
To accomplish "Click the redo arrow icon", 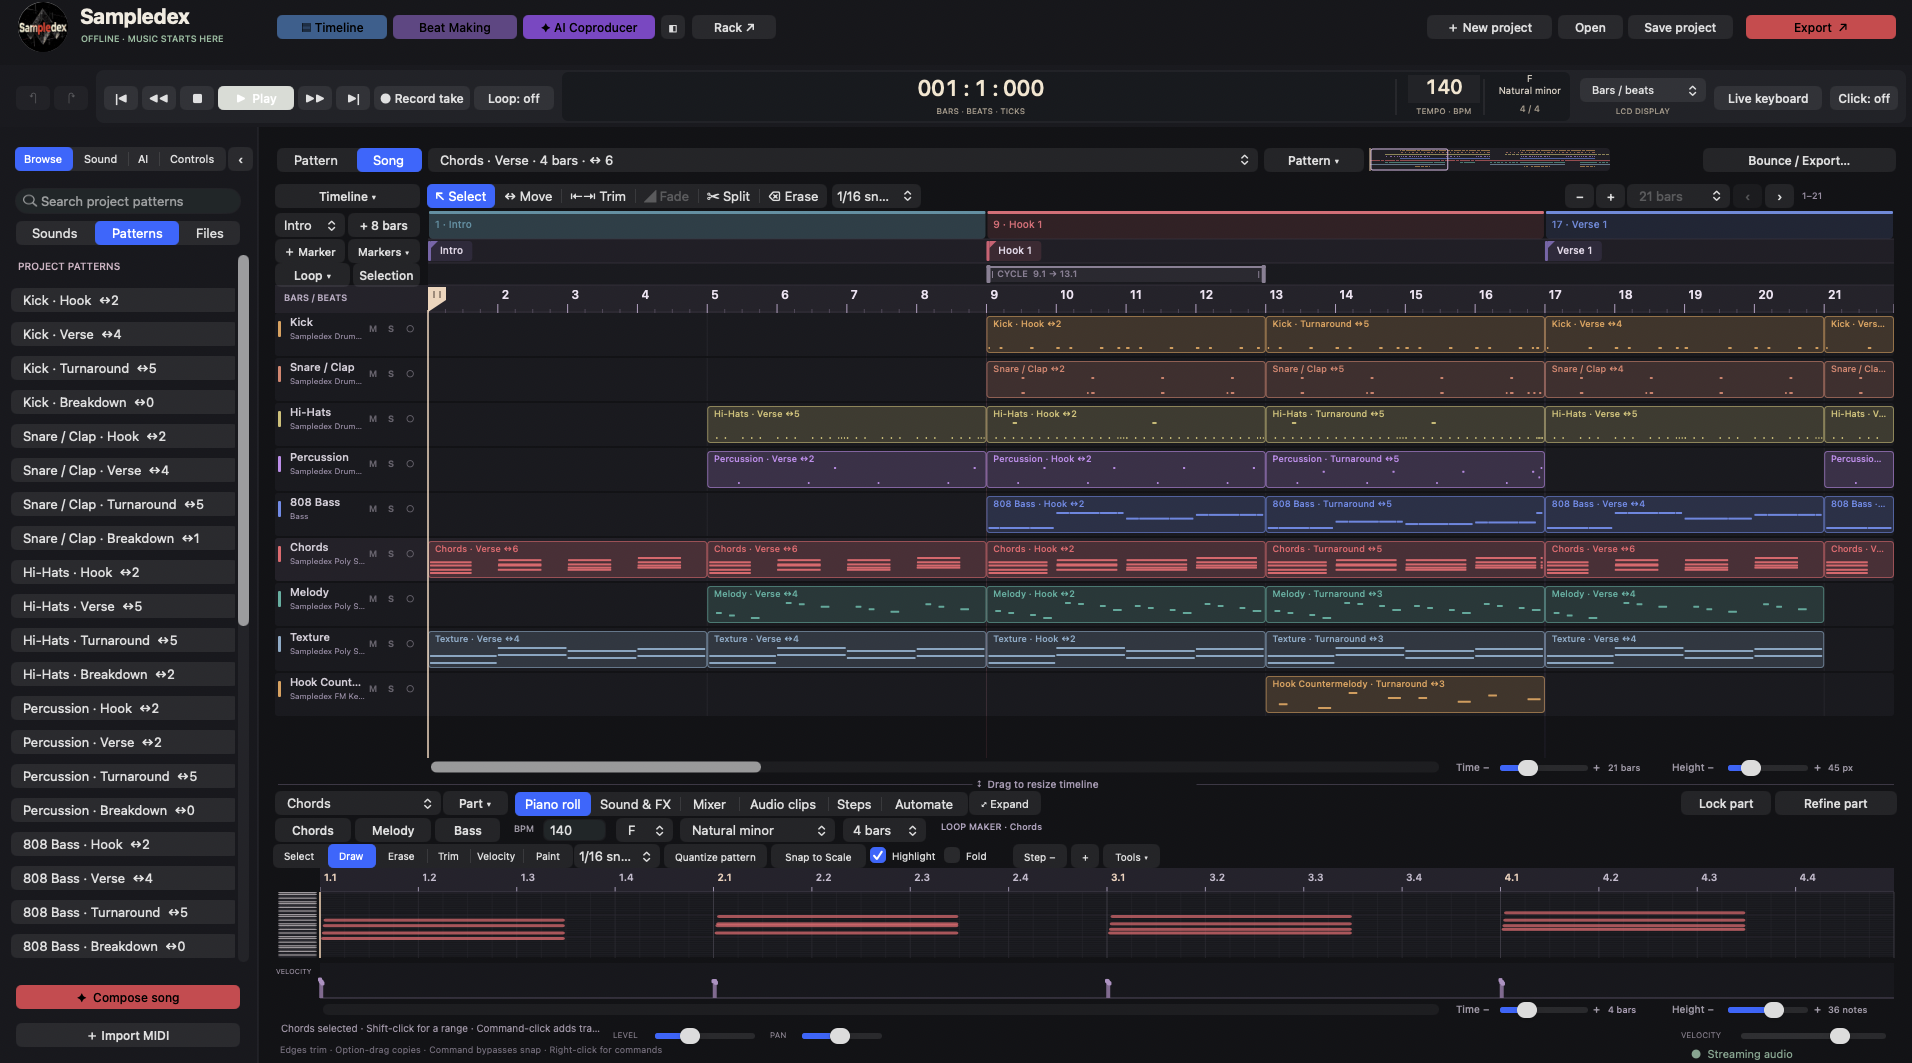I will click(70, 98).
